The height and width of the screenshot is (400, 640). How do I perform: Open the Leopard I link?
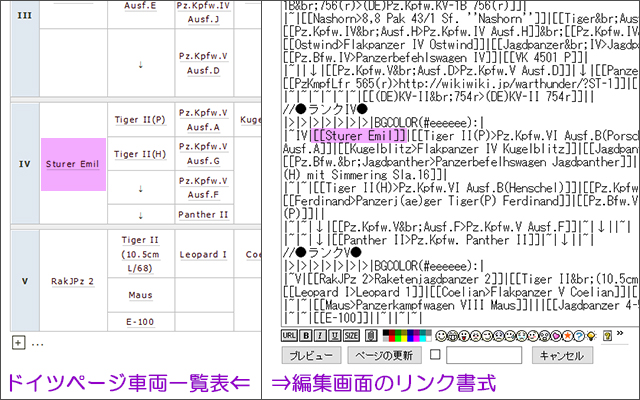pos(203,255)
